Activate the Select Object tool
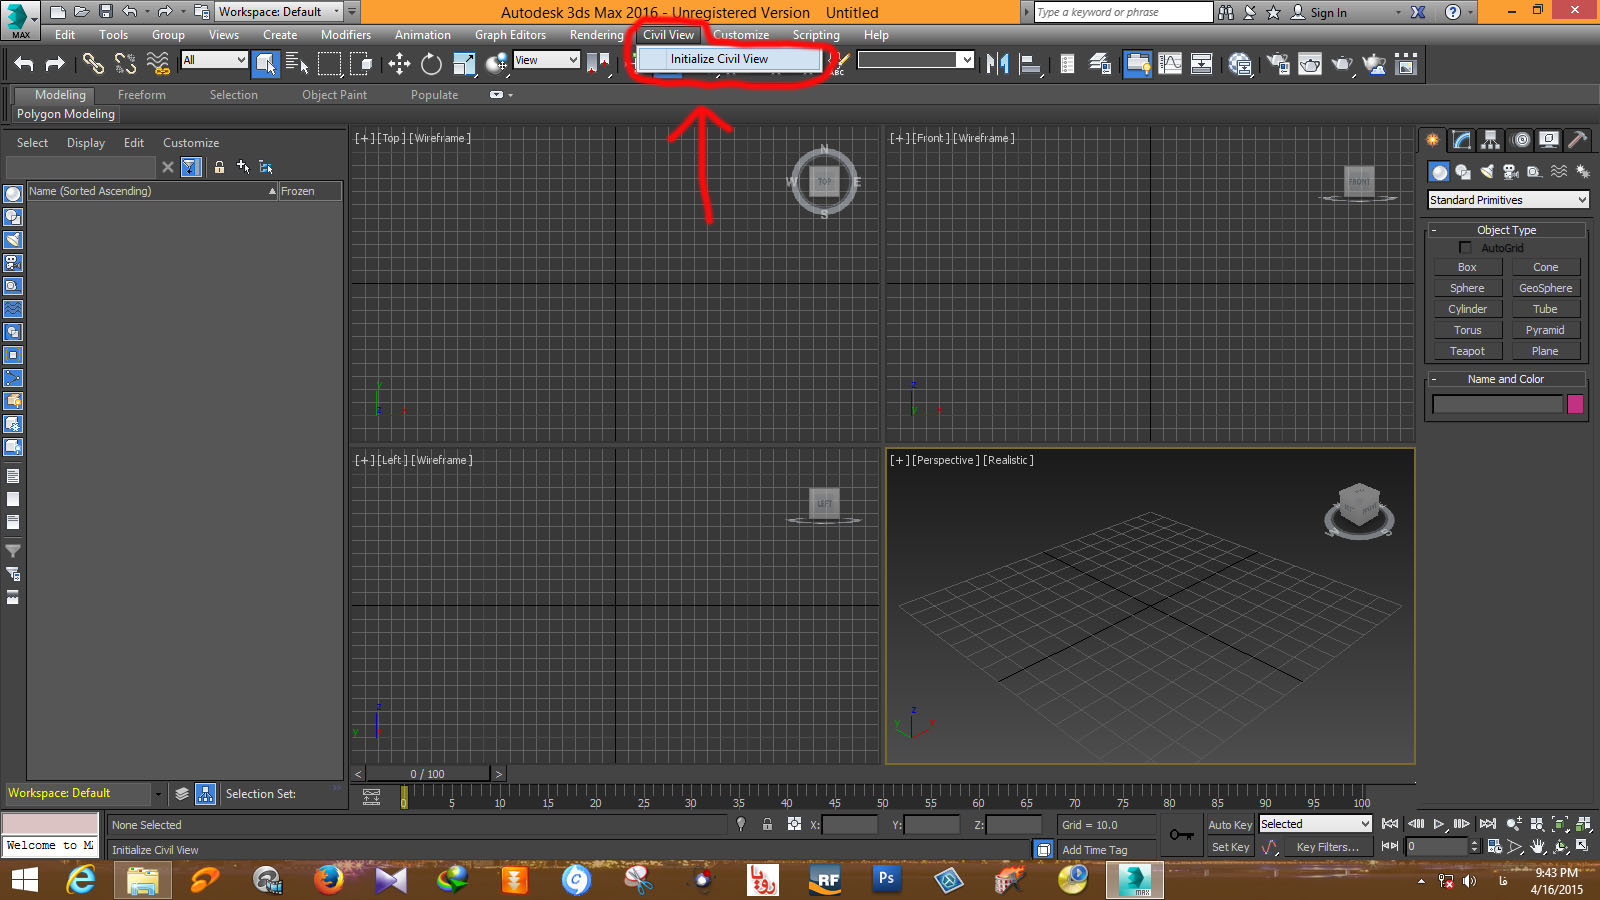 (x=265, y=64)
